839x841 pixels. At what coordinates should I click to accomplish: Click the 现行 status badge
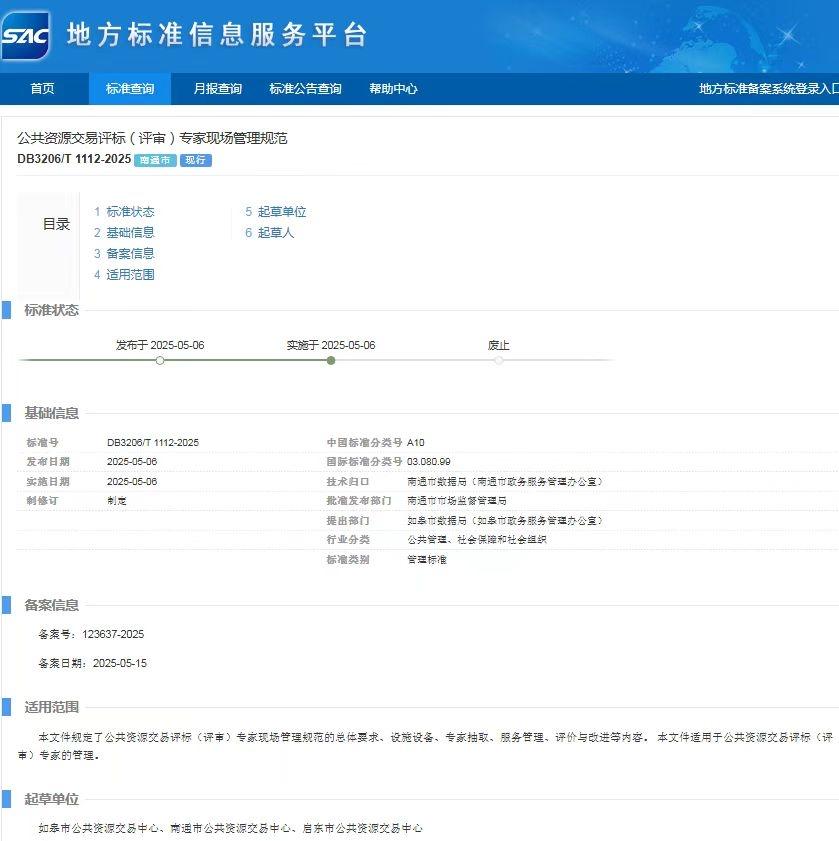[x=196, y=160]
